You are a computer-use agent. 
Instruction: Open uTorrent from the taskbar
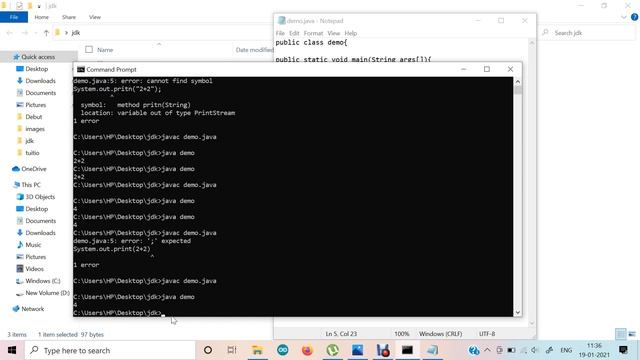[x=333, y=350]
